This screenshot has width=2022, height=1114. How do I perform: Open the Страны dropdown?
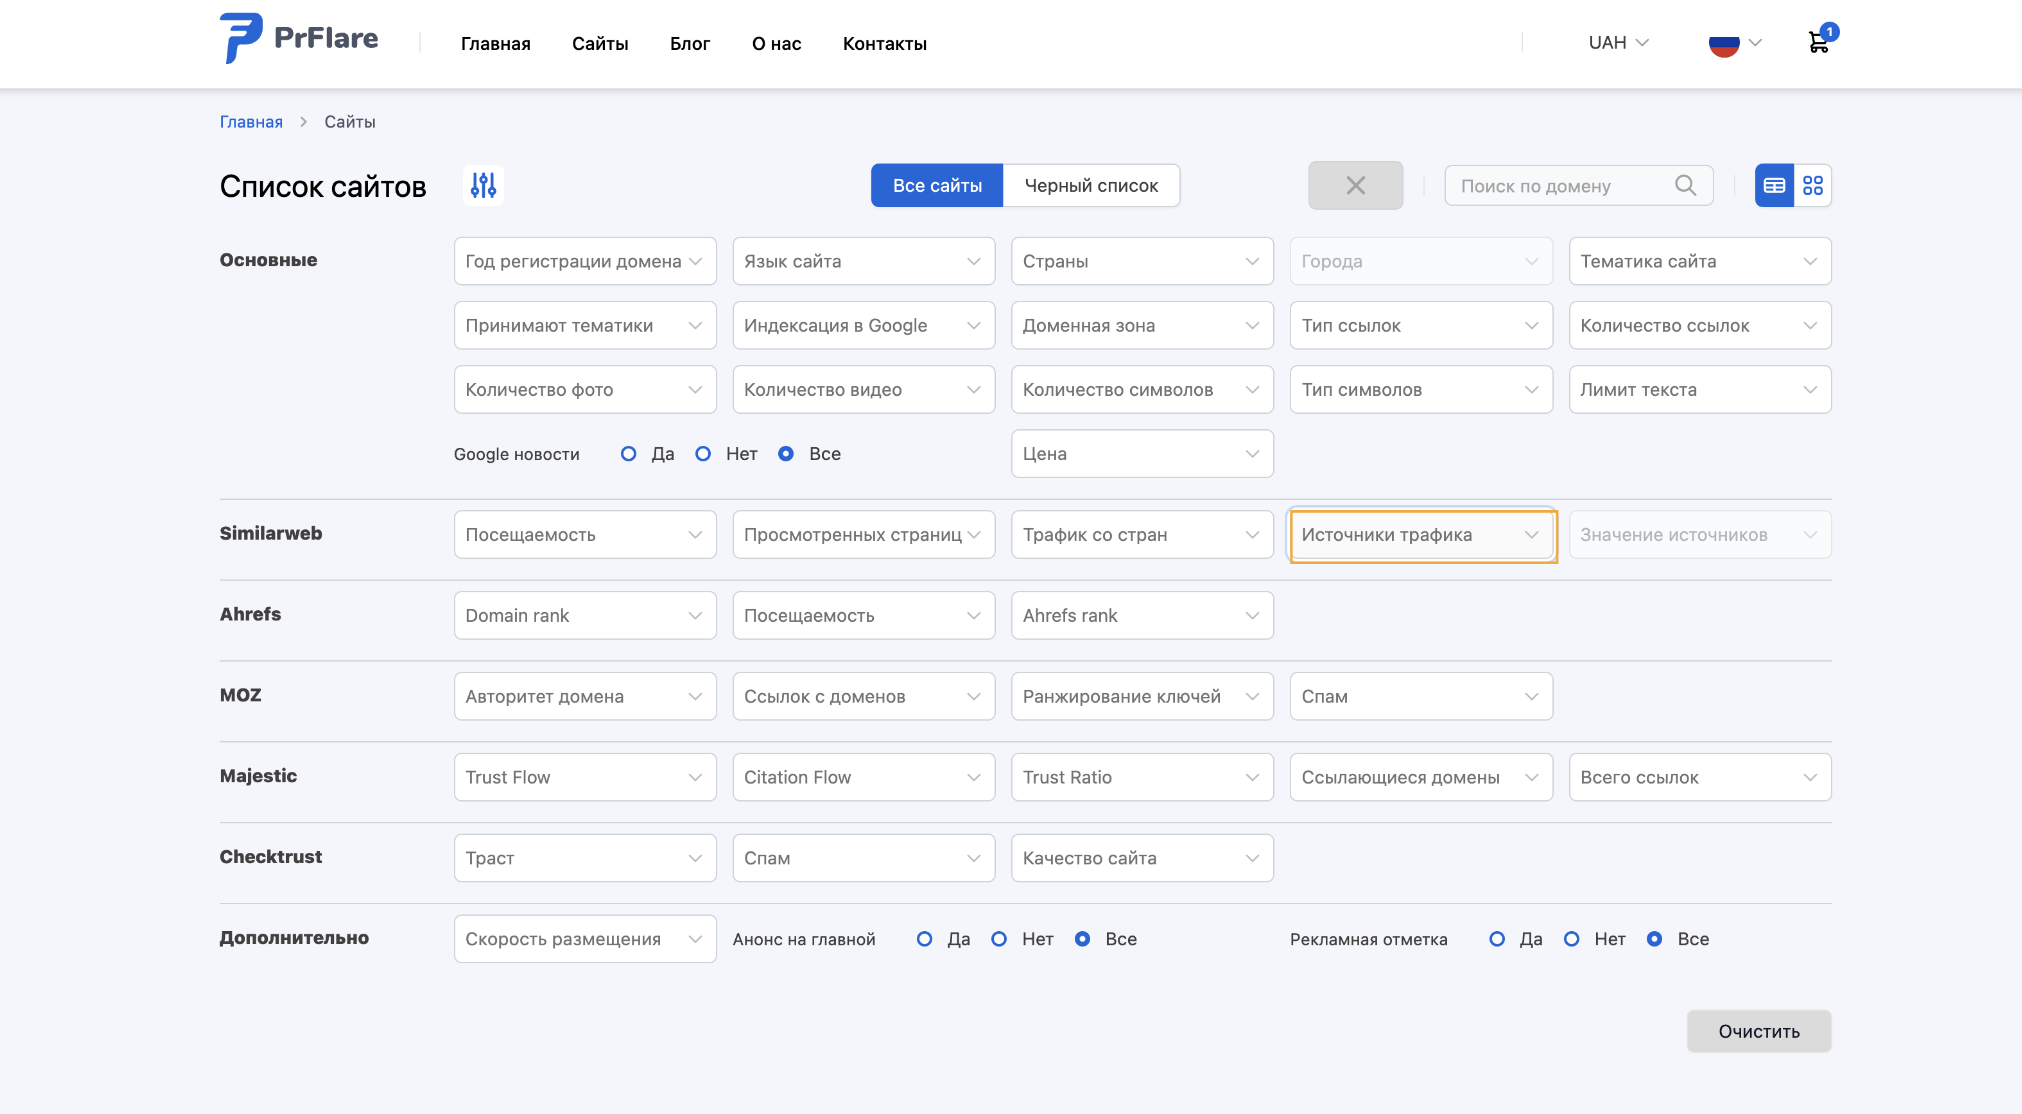pos(1142,261)
